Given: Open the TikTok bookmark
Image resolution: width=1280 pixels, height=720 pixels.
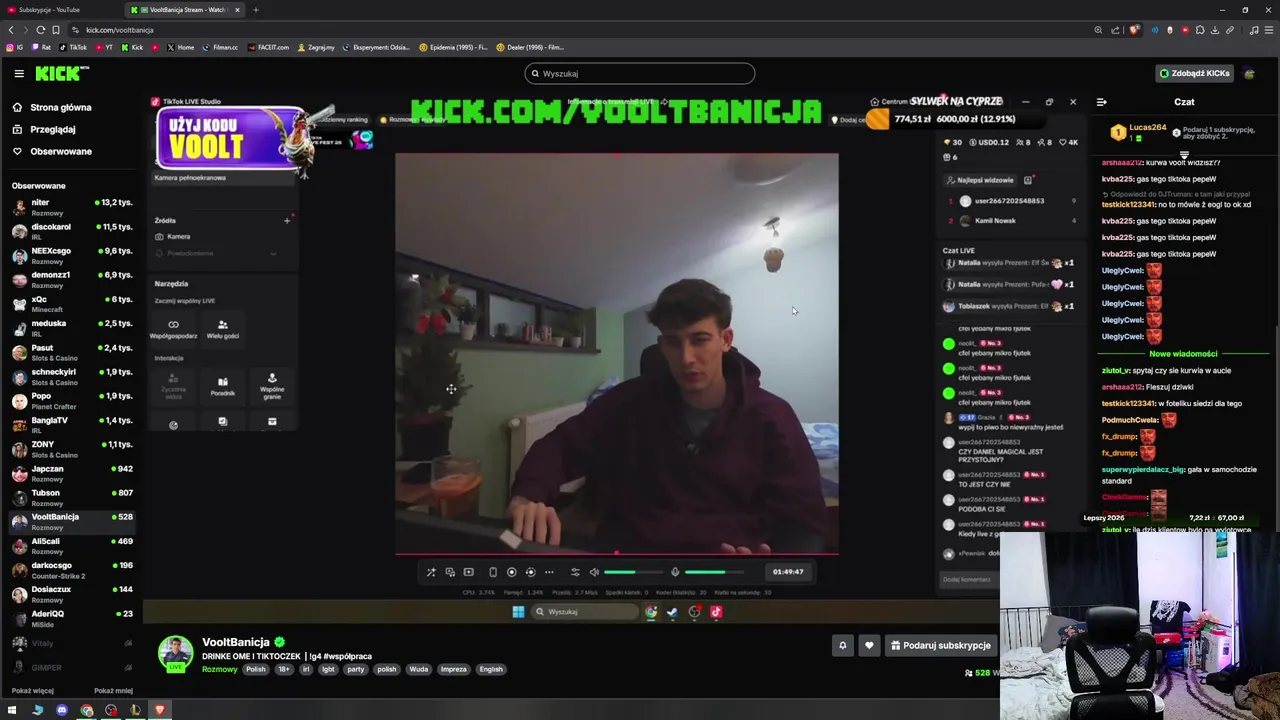Looking at the screenshot, I should 73,47.
